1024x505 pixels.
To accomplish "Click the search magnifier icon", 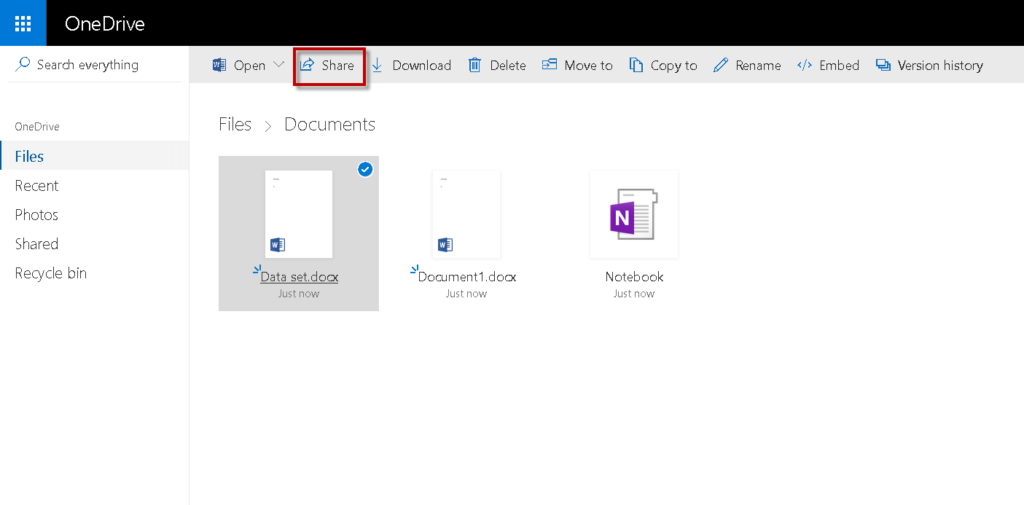I will tap(23, 65).
